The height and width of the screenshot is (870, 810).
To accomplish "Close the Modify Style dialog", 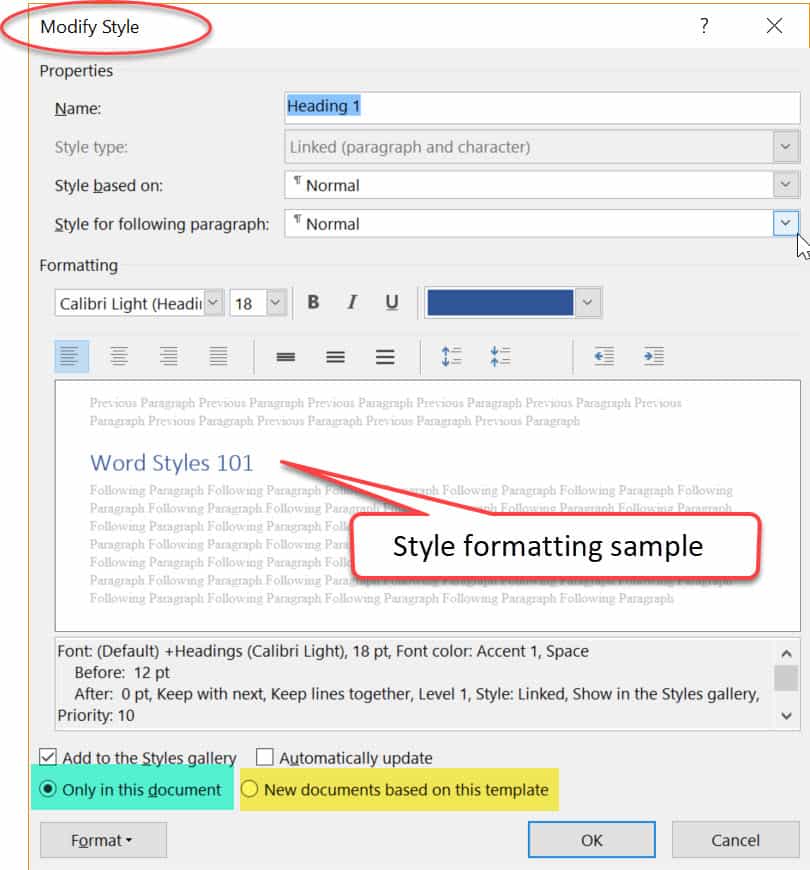I will point(774,26).
